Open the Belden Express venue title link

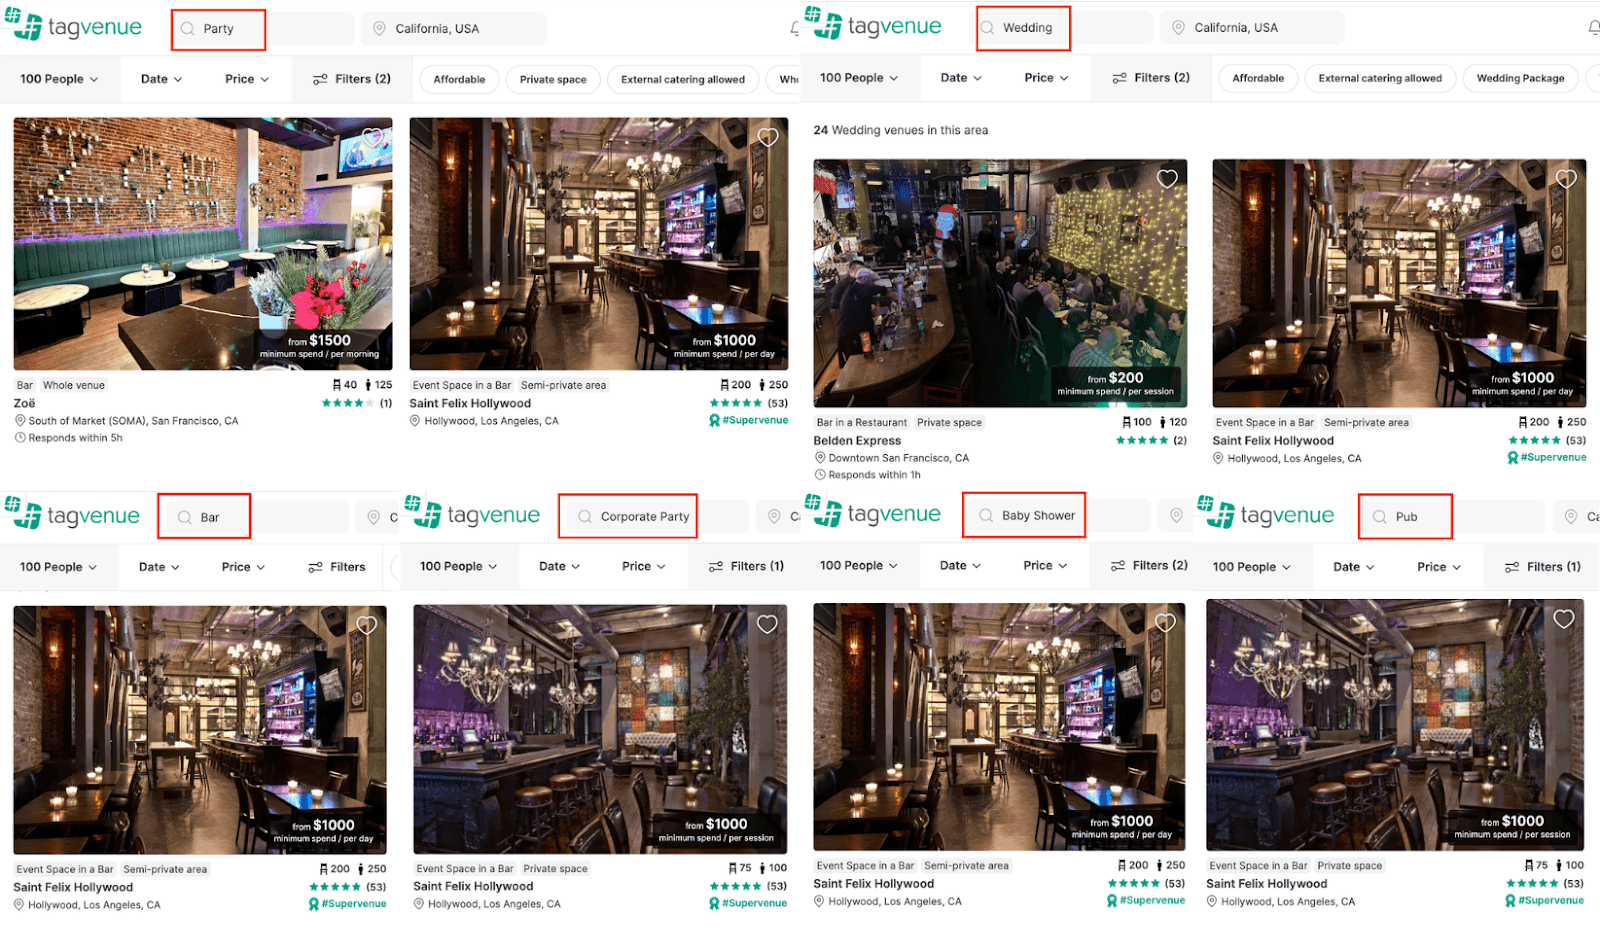point(857,441)
